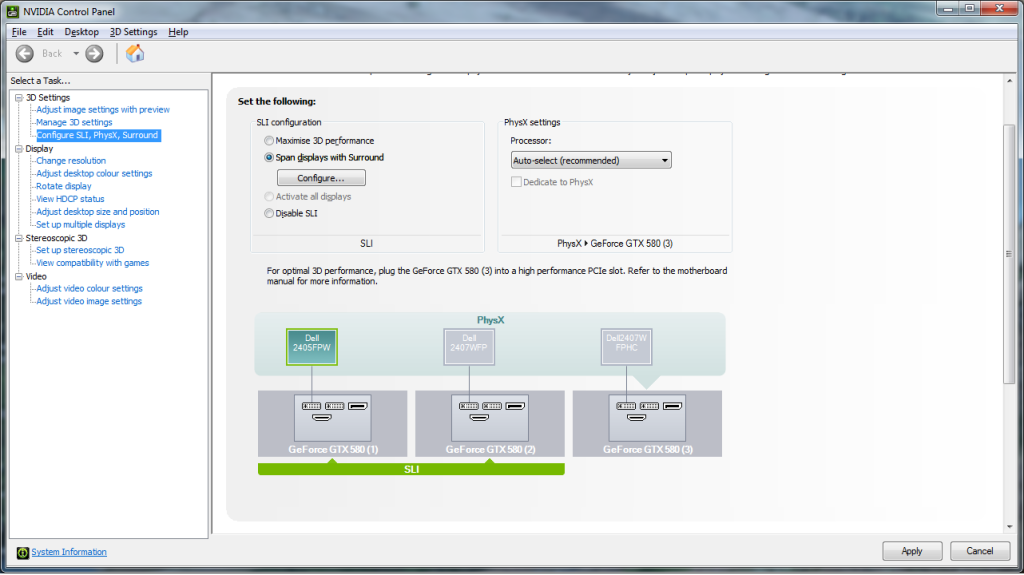Collapse the 3D Settings tree node
Screen dimensions: 1024x575
click(19, 97)
